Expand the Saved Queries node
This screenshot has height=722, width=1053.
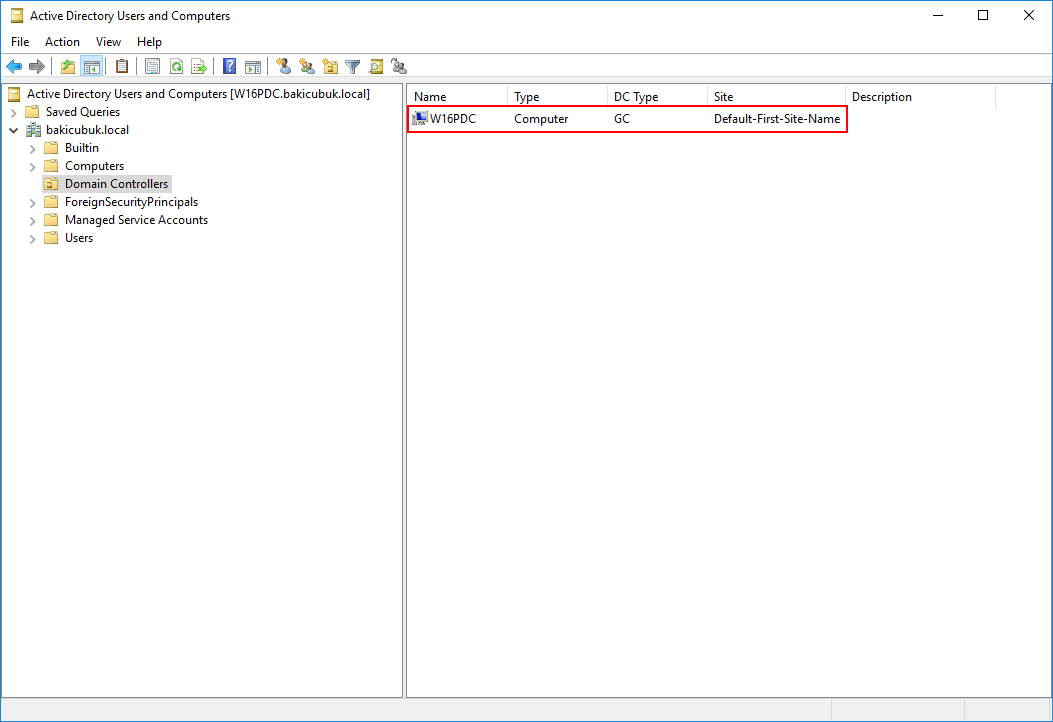(x=13, y=112)
